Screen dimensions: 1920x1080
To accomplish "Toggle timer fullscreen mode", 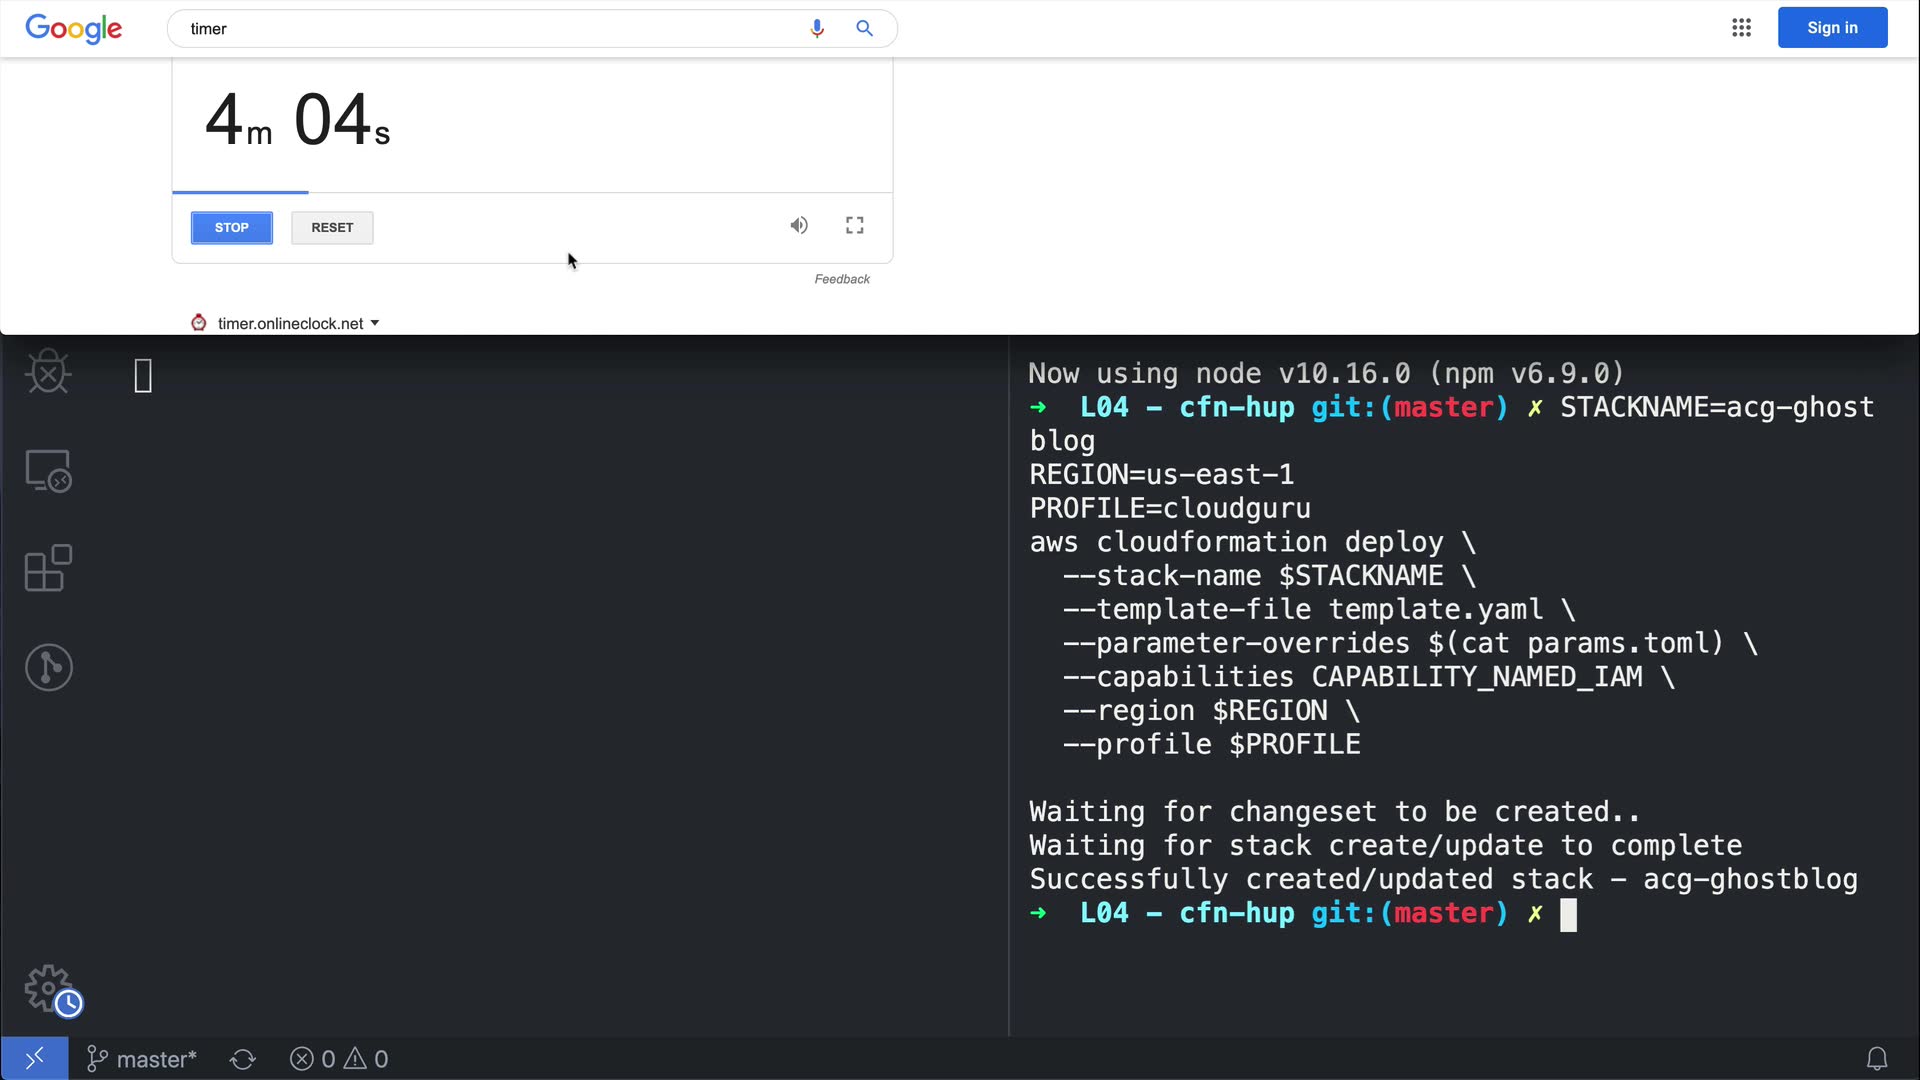I will pyautogui.click(x=854, y=226).
